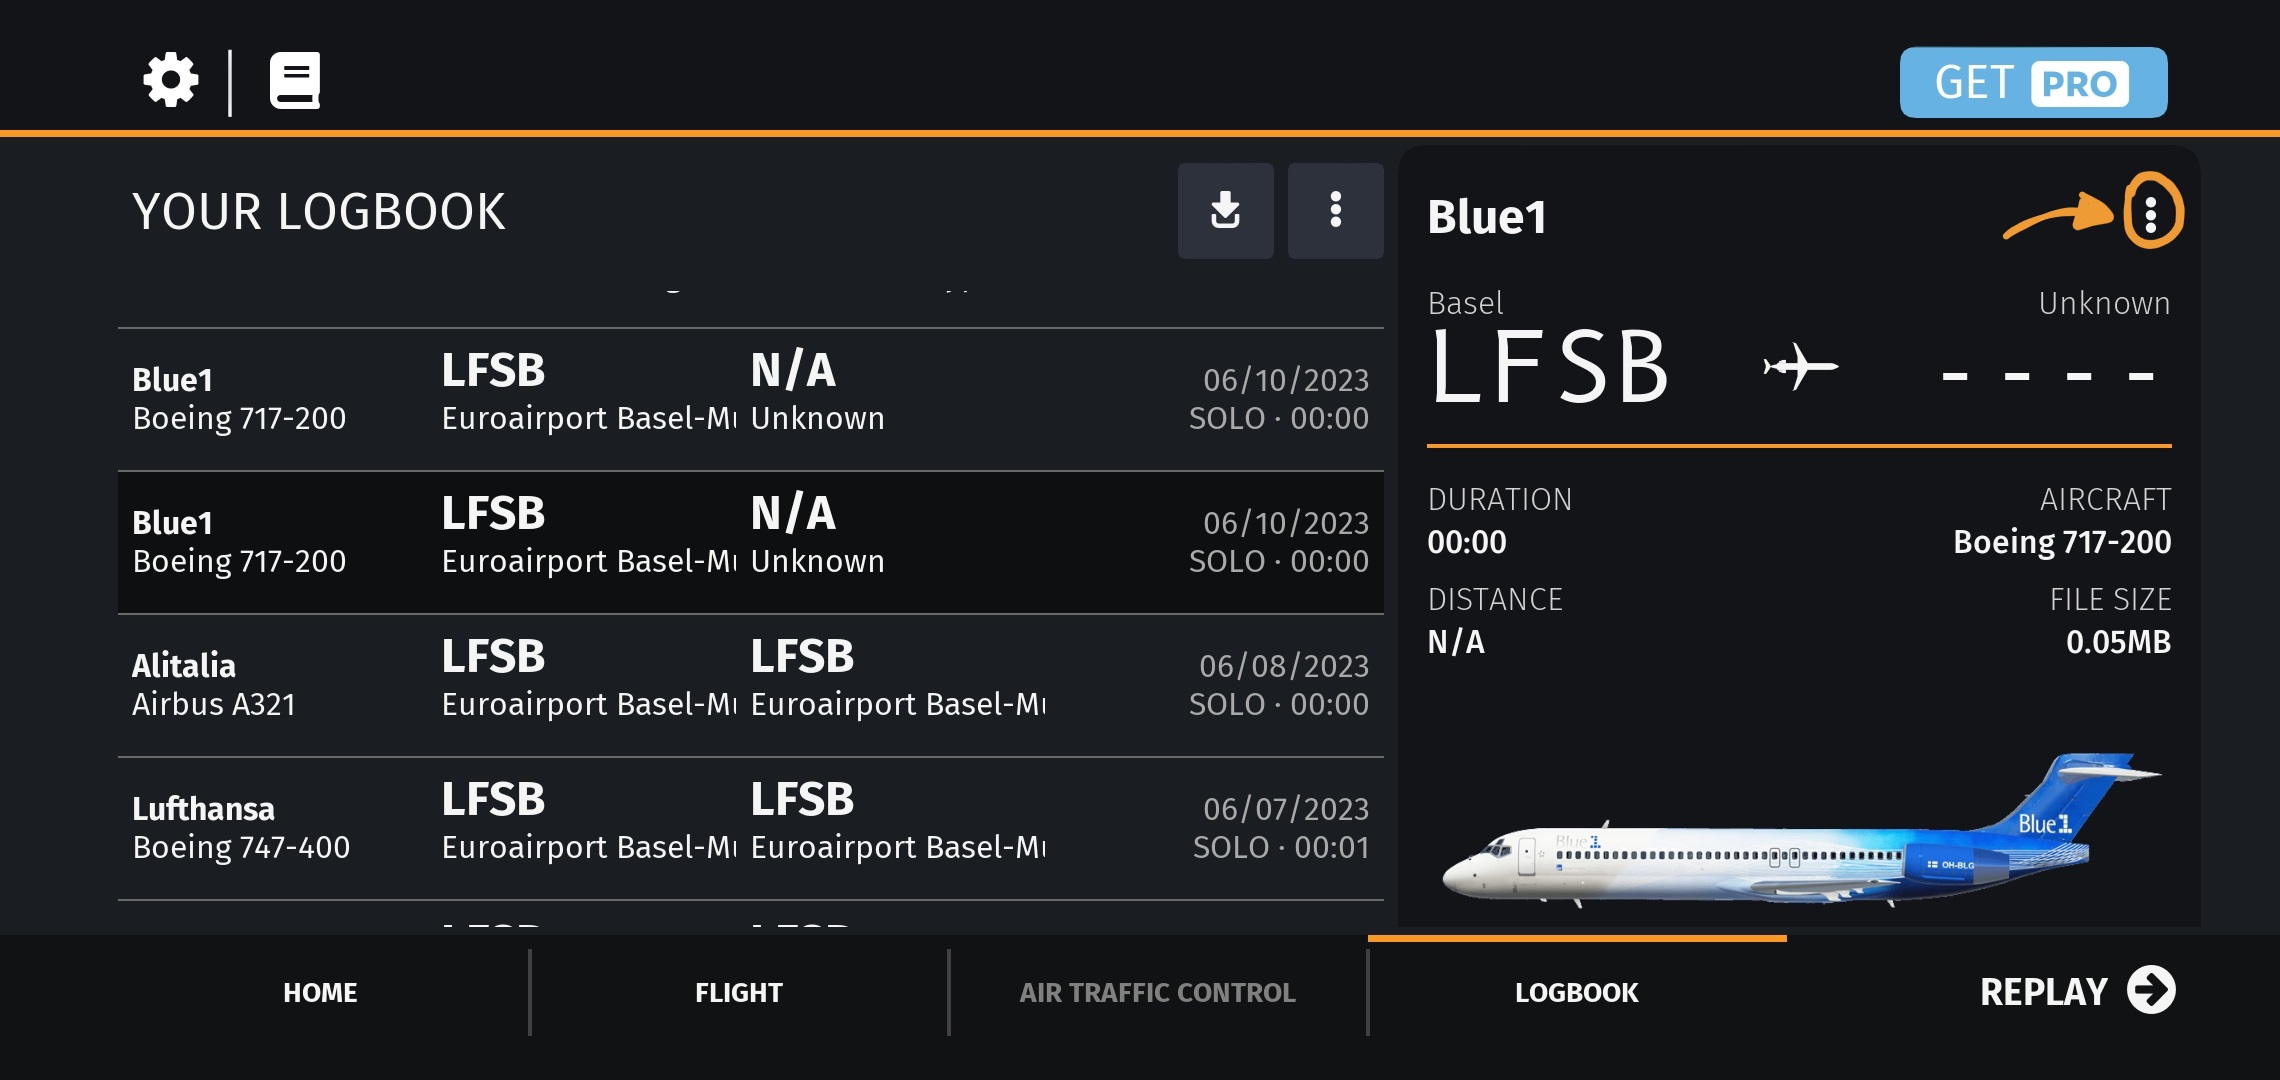Click the airplane route icon

click(1800, 367)
